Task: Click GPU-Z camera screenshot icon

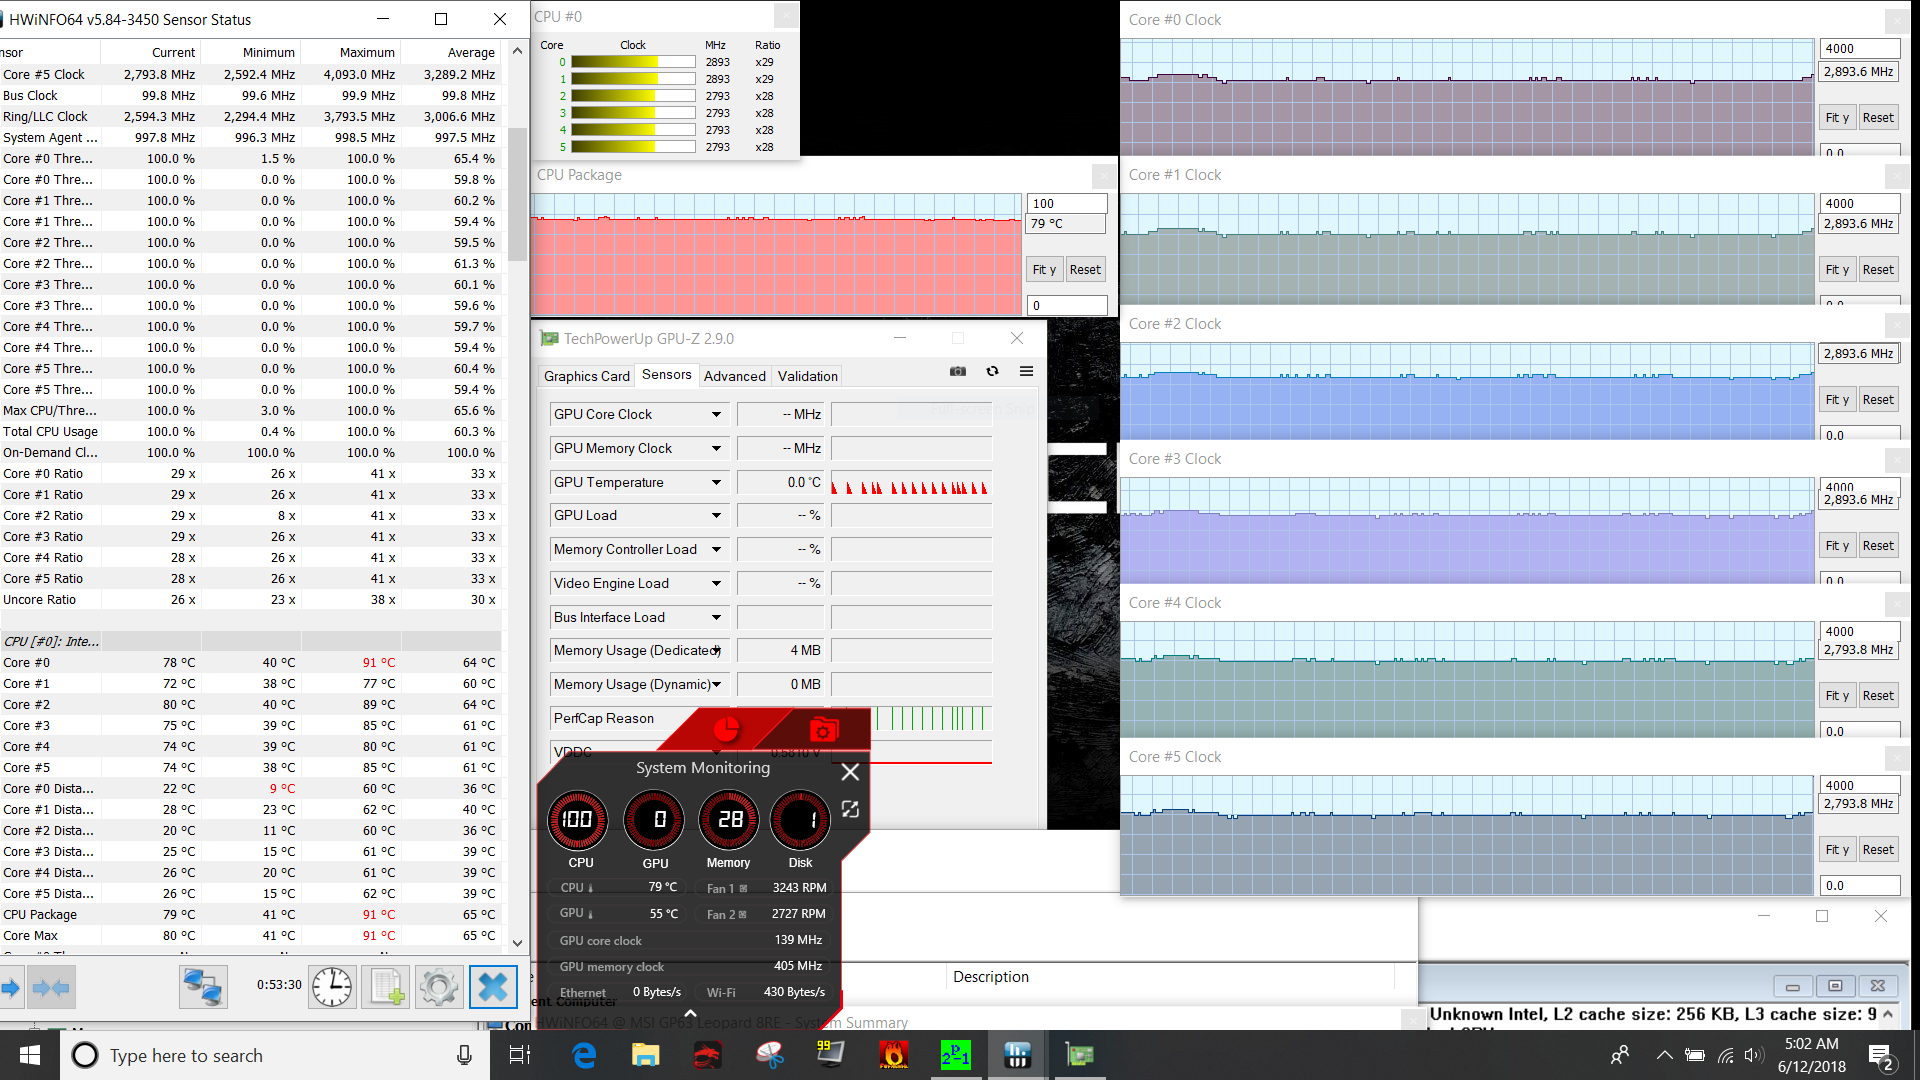Action: click(958, 371)
